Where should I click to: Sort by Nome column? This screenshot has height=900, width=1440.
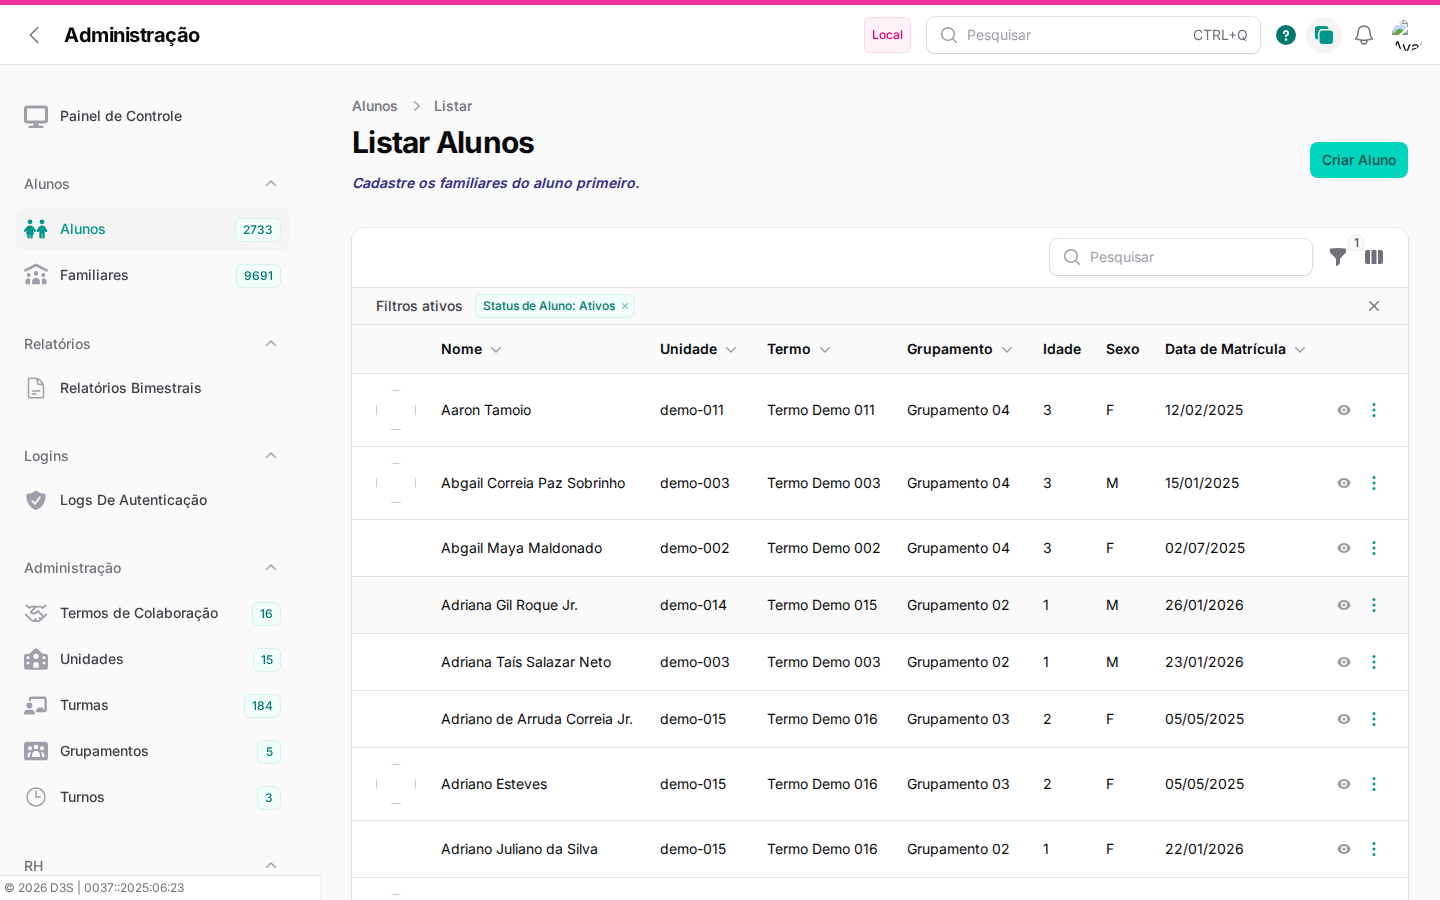[471, 349]
